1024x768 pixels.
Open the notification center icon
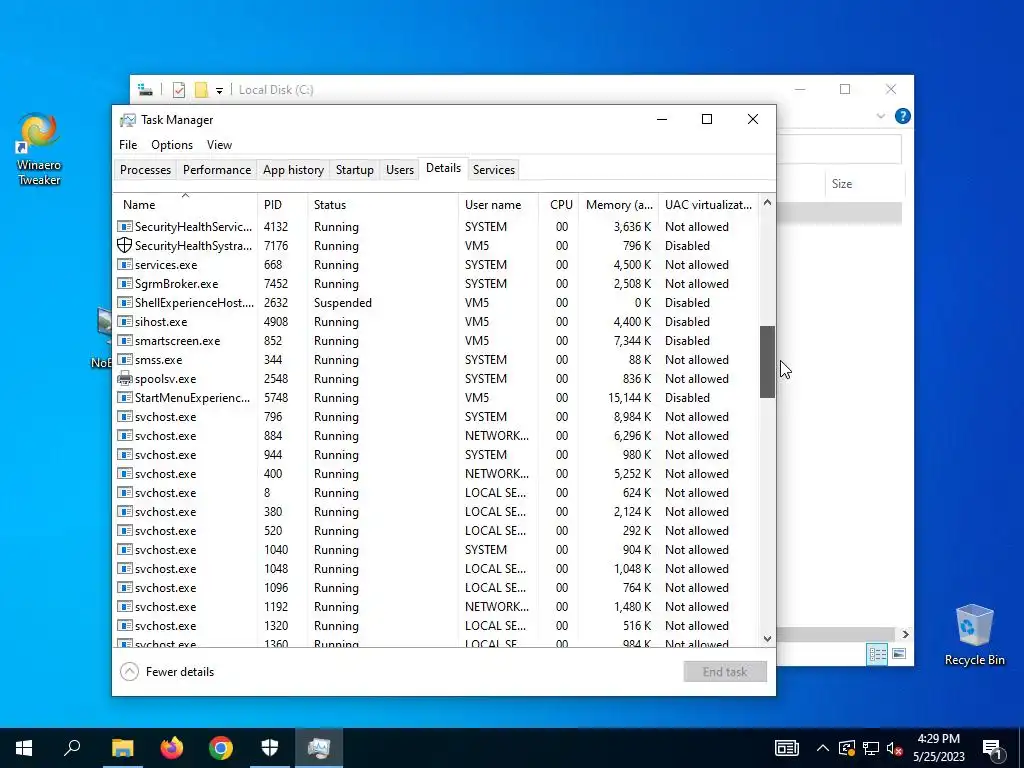tap(992, 748)
